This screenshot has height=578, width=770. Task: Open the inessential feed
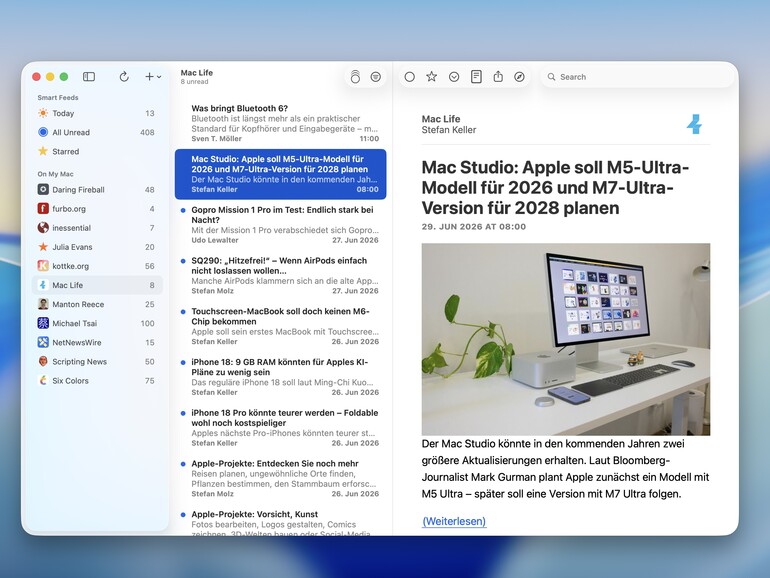point(97,228)
